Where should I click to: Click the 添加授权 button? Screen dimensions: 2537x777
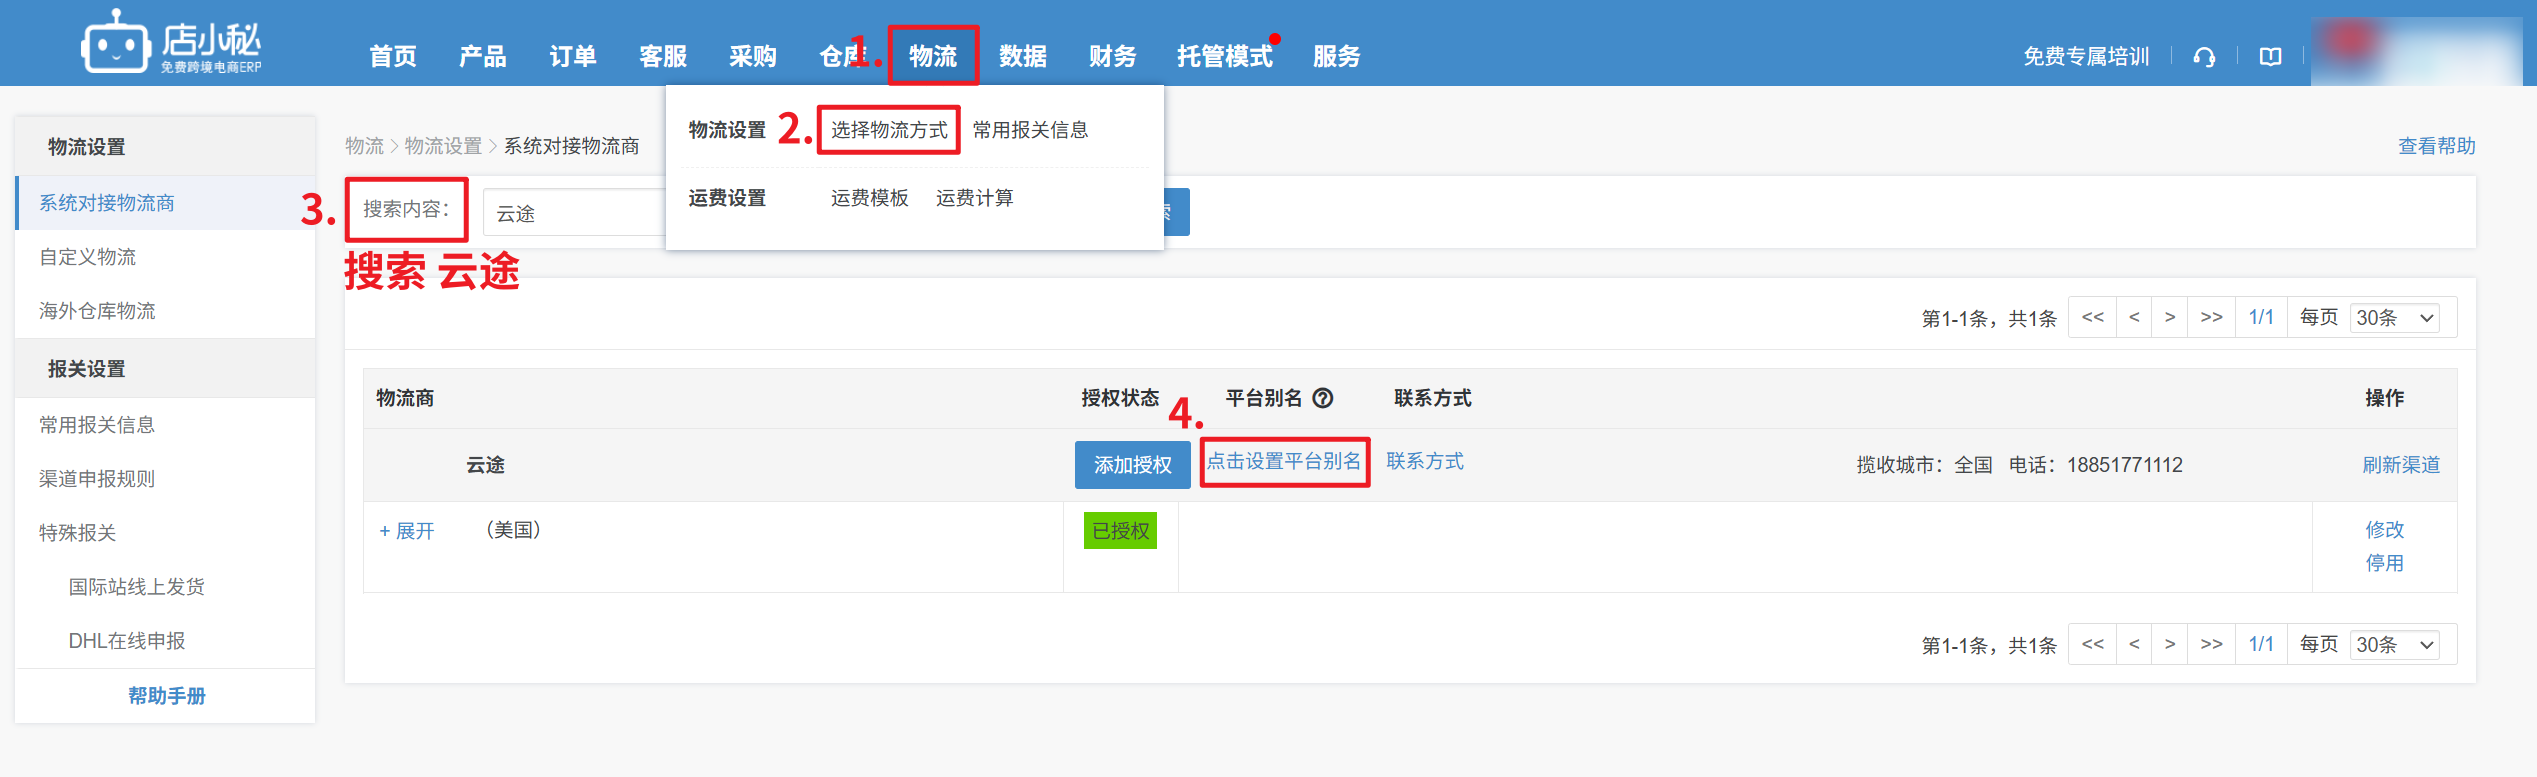click(1132, 465)
